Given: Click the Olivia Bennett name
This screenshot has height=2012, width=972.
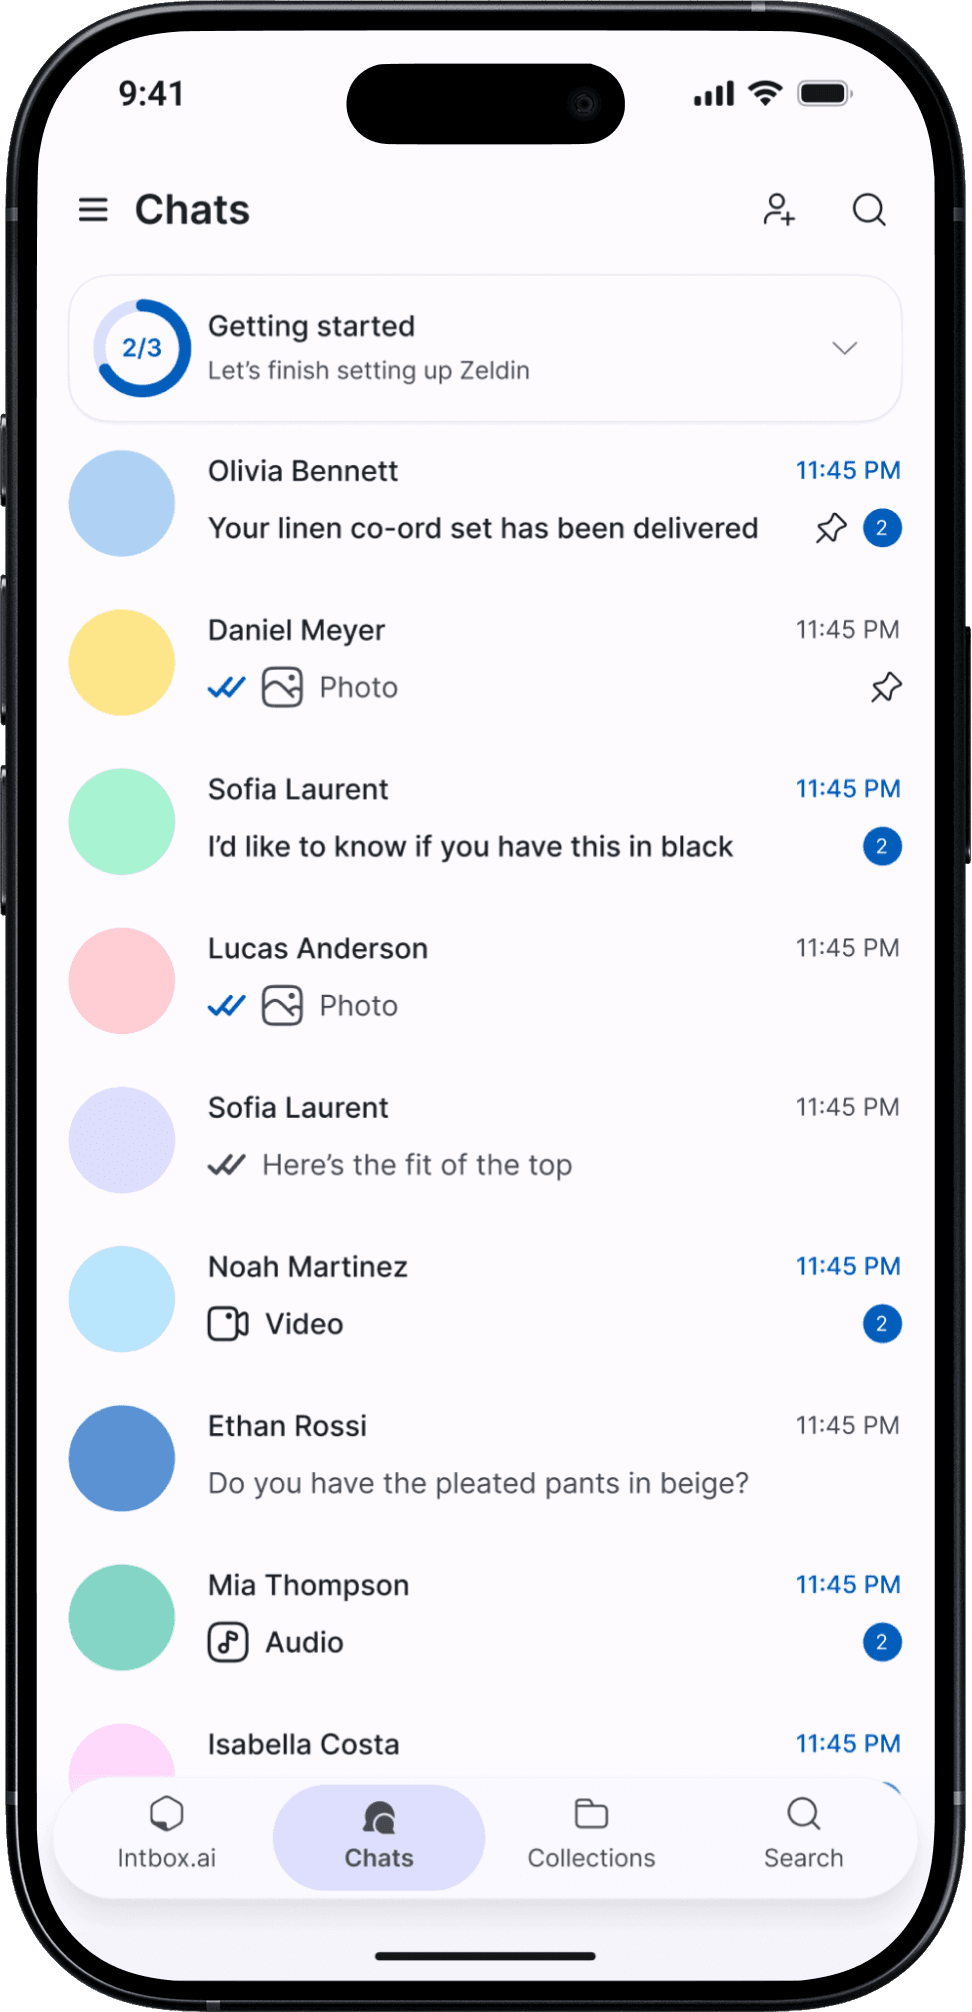Looking at the screenshot, I should point(302,471).
